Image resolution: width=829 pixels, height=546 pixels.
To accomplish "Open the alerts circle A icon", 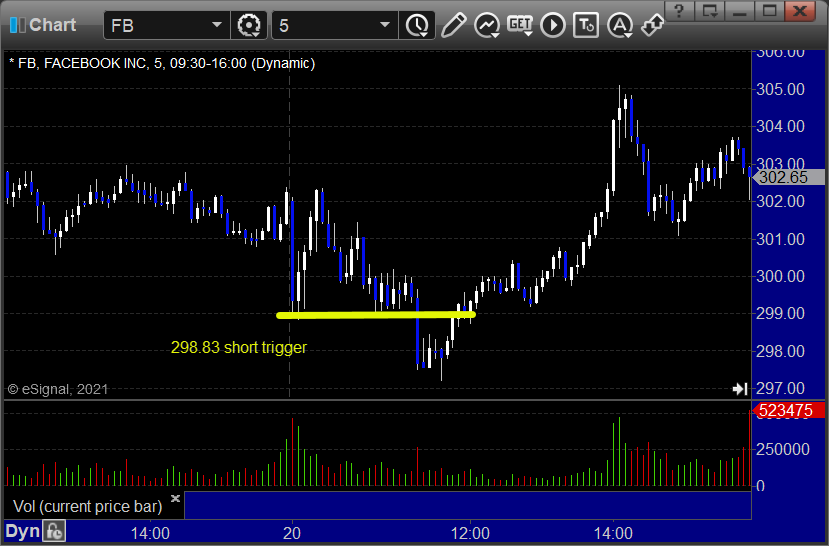I will click(620, 25).
